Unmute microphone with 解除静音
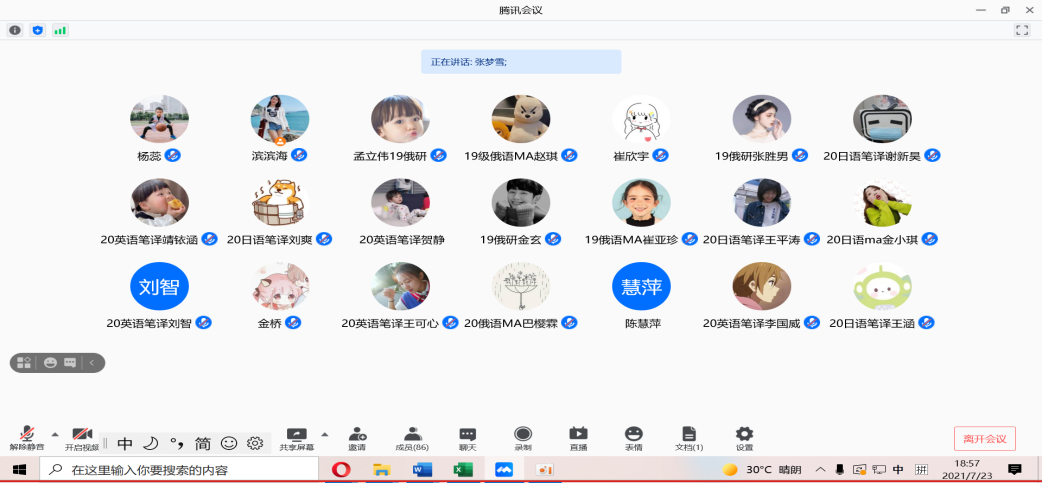This screenshot has width=1042, height=483. click(27, 438)
